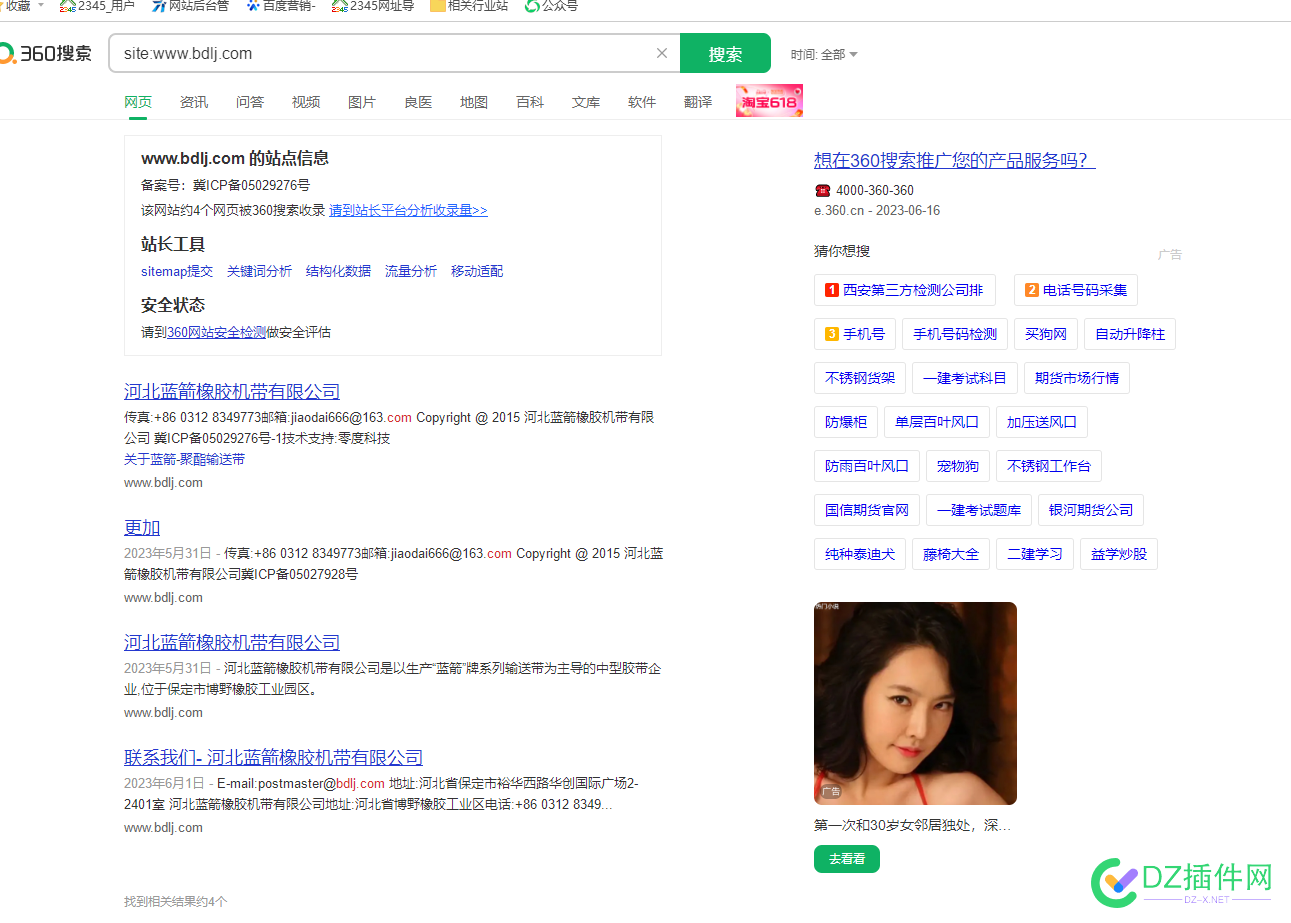Select suggestion 纯种泰迪犬
Screen dimensions: 1291x923
(x=860, y=554)
